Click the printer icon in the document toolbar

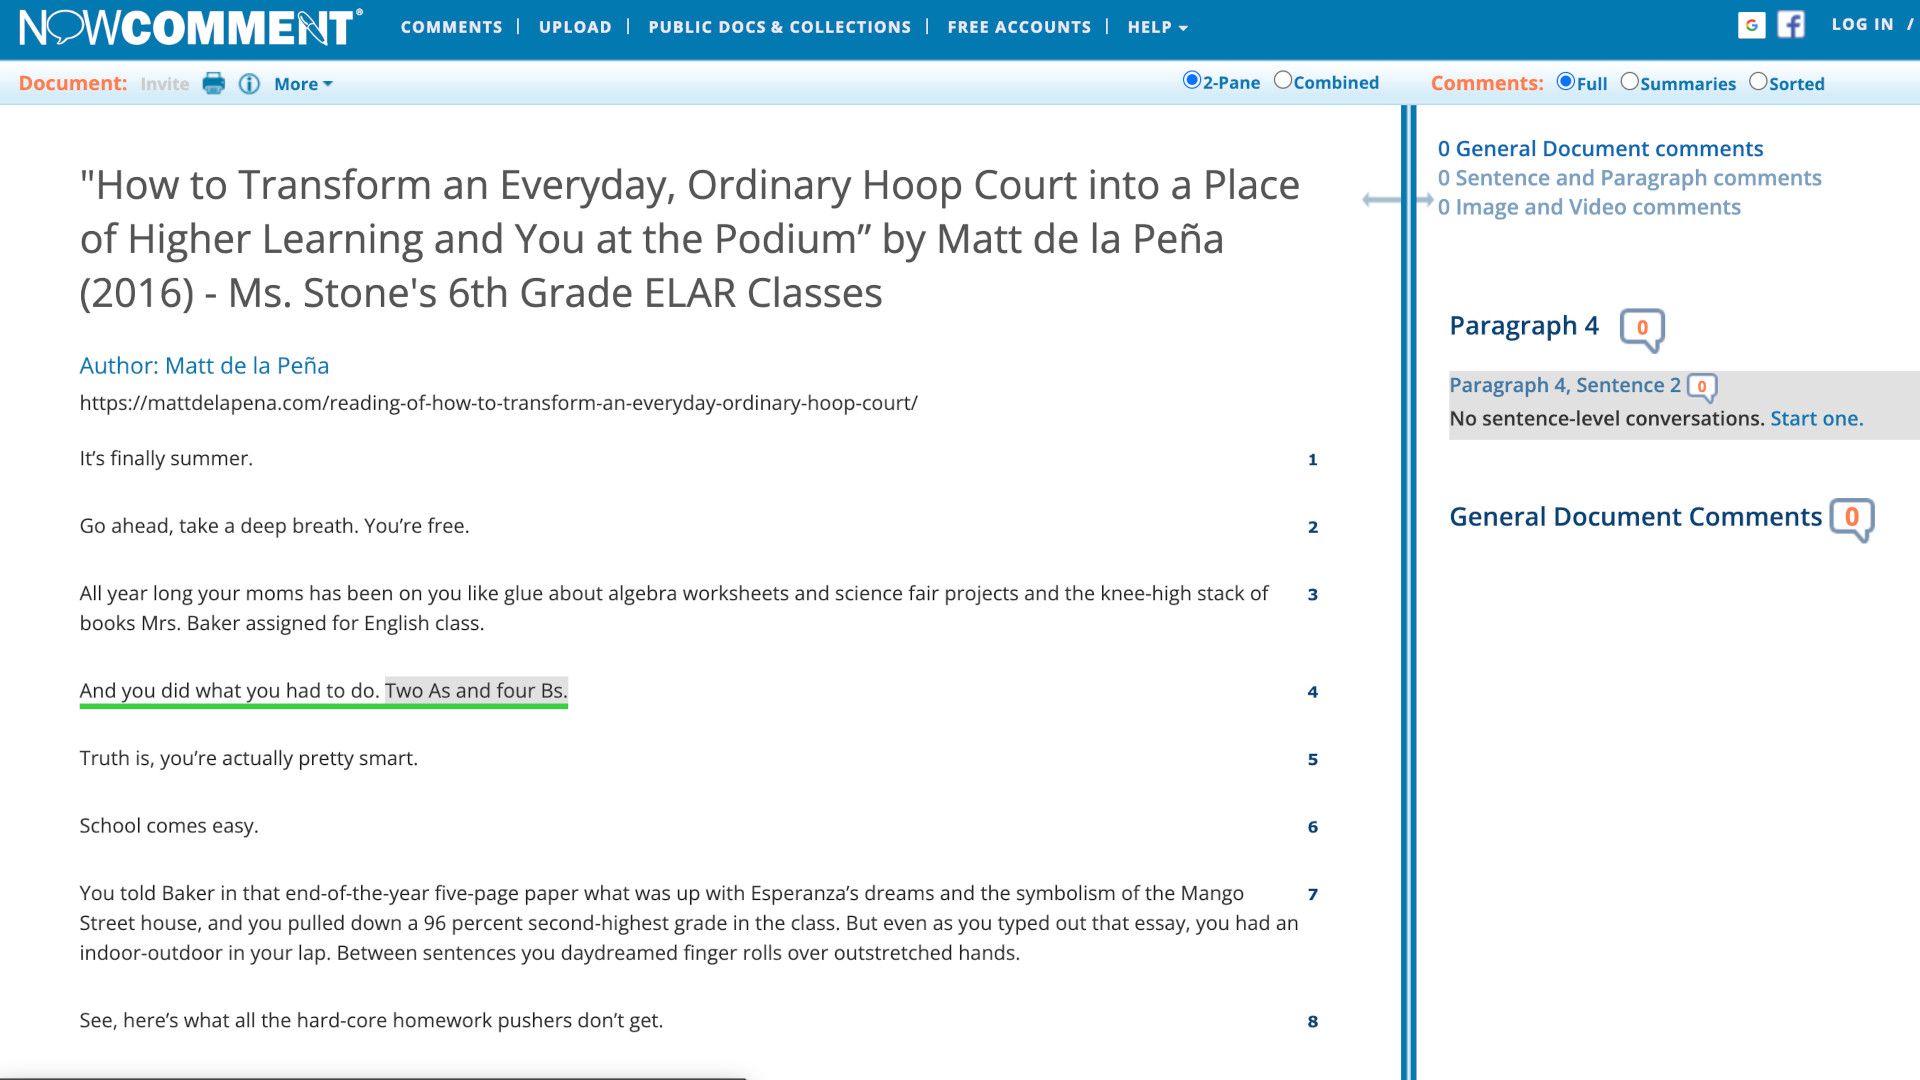(x=213, y=84)
